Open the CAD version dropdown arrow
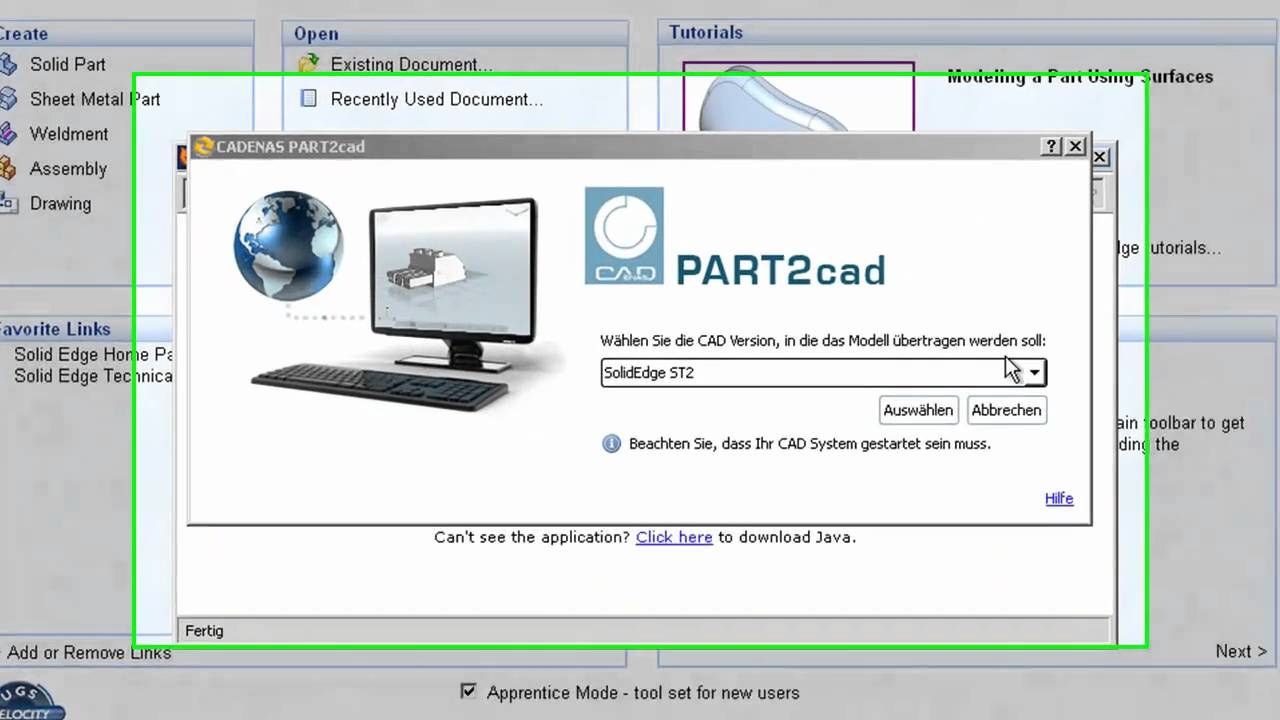The height and width of the screenshot is (720, 1280). [x=1035, y=373]
